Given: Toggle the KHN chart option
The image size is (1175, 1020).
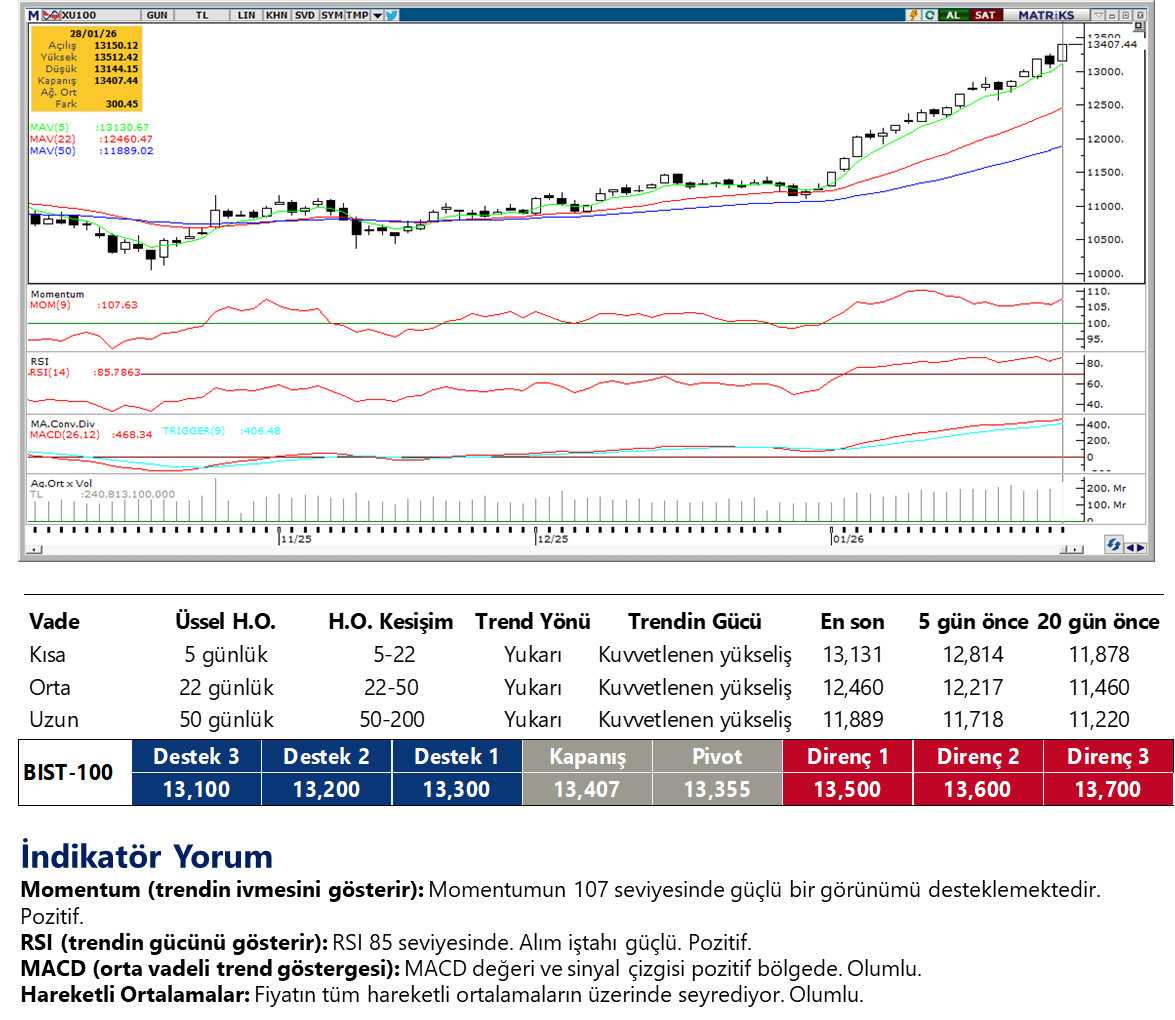Looking at the screenshot, I should coord(276,15).
